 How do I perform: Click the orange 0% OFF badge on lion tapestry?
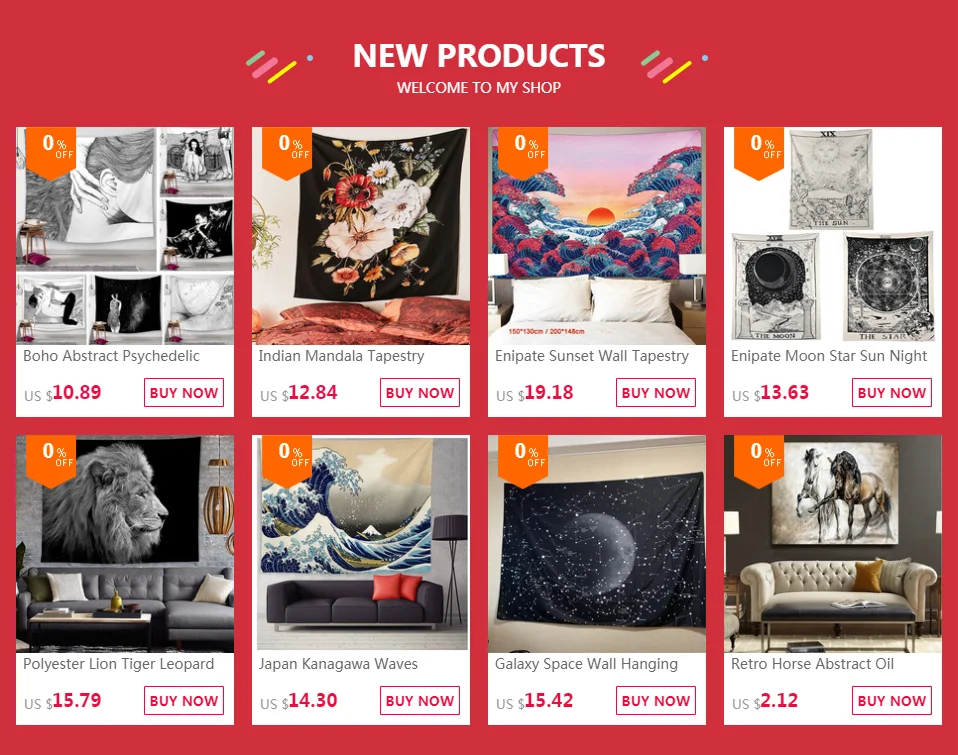pyautogui.click(x=51, y=461)
